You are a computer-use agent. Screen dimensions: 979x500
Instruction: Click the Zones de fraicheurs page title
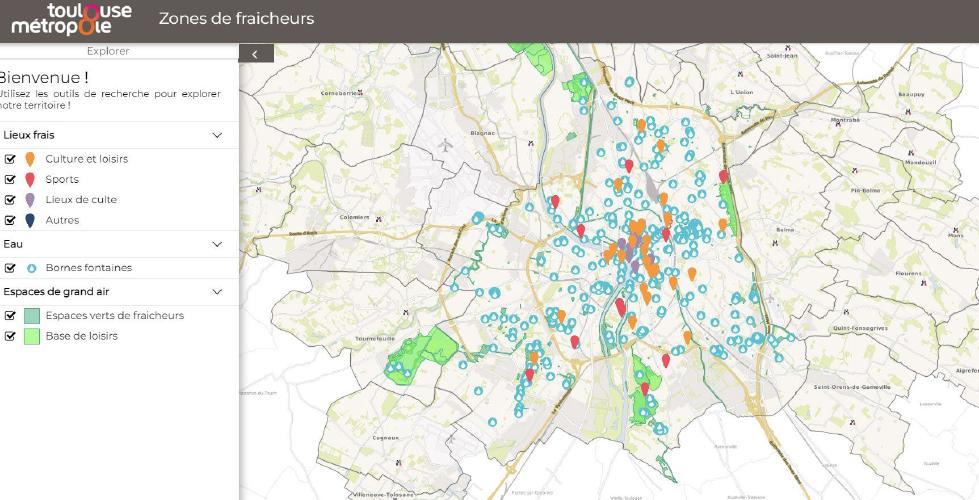tap(236, 19)
